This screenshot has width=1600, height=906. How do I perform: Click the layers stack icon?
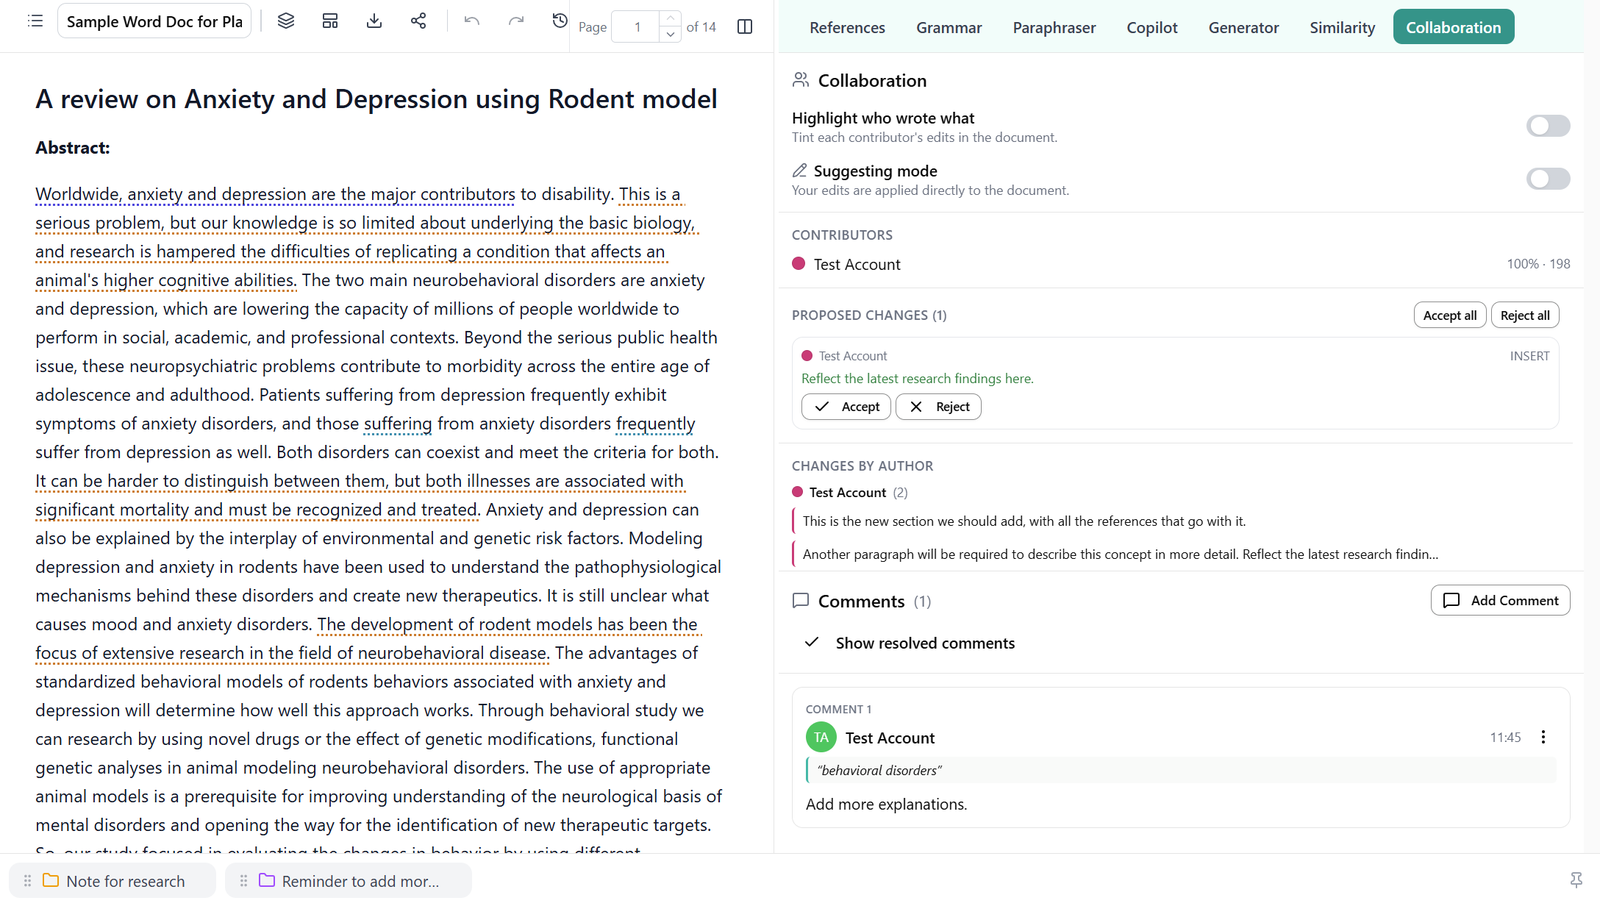tap(286, 21)
